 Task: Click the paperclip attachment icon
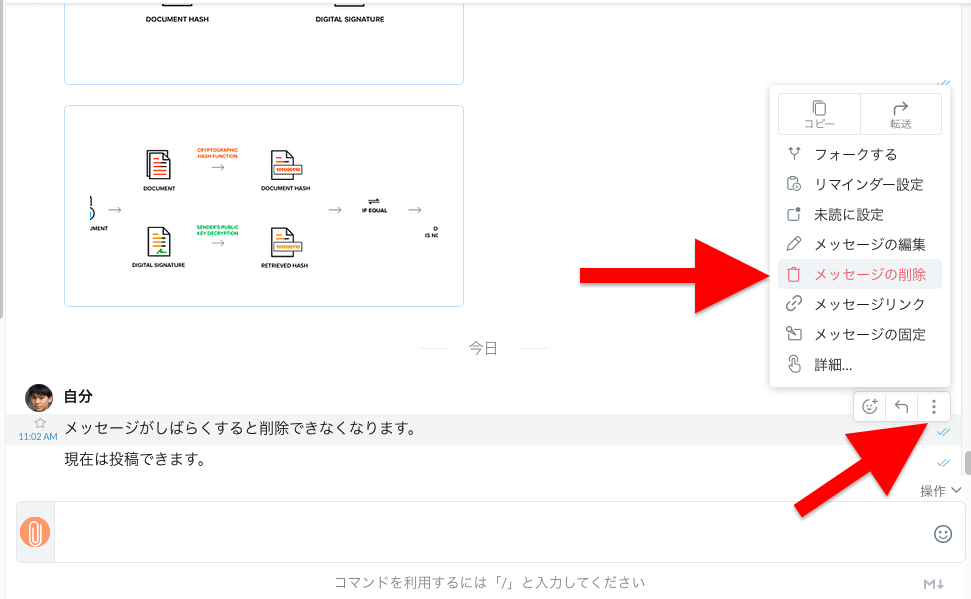[x=35, y=533]
